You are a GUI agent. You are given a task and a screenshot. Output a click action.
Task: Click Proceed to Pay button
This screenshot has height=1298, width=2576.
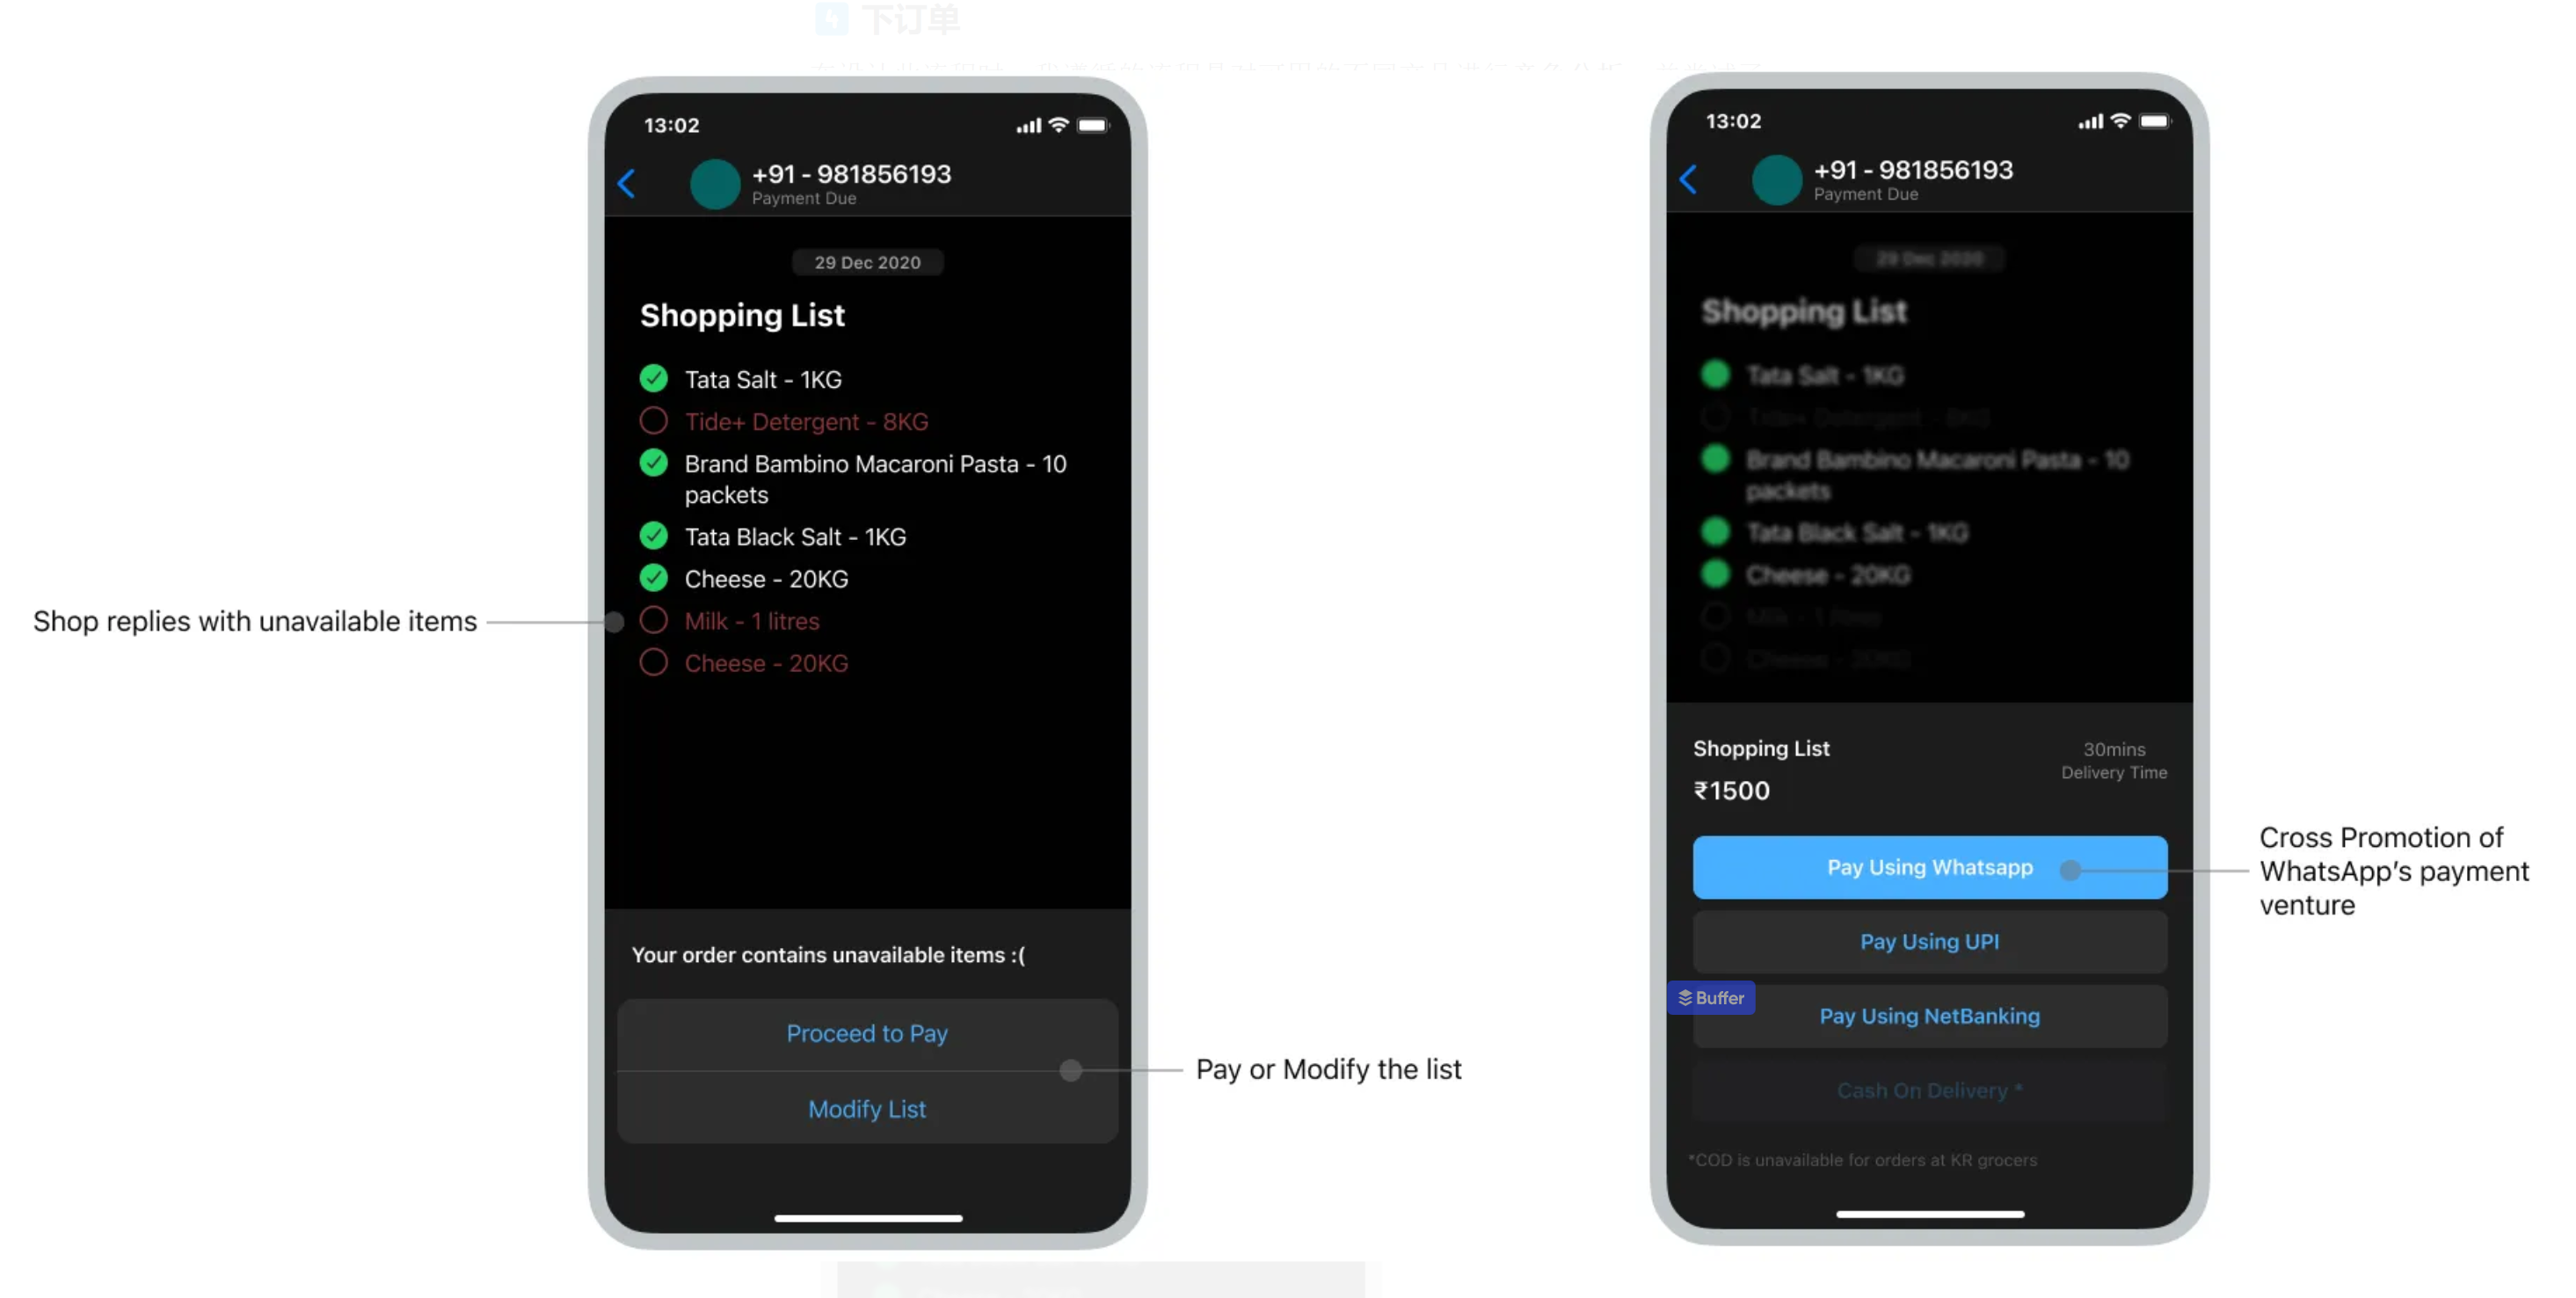865,1033
